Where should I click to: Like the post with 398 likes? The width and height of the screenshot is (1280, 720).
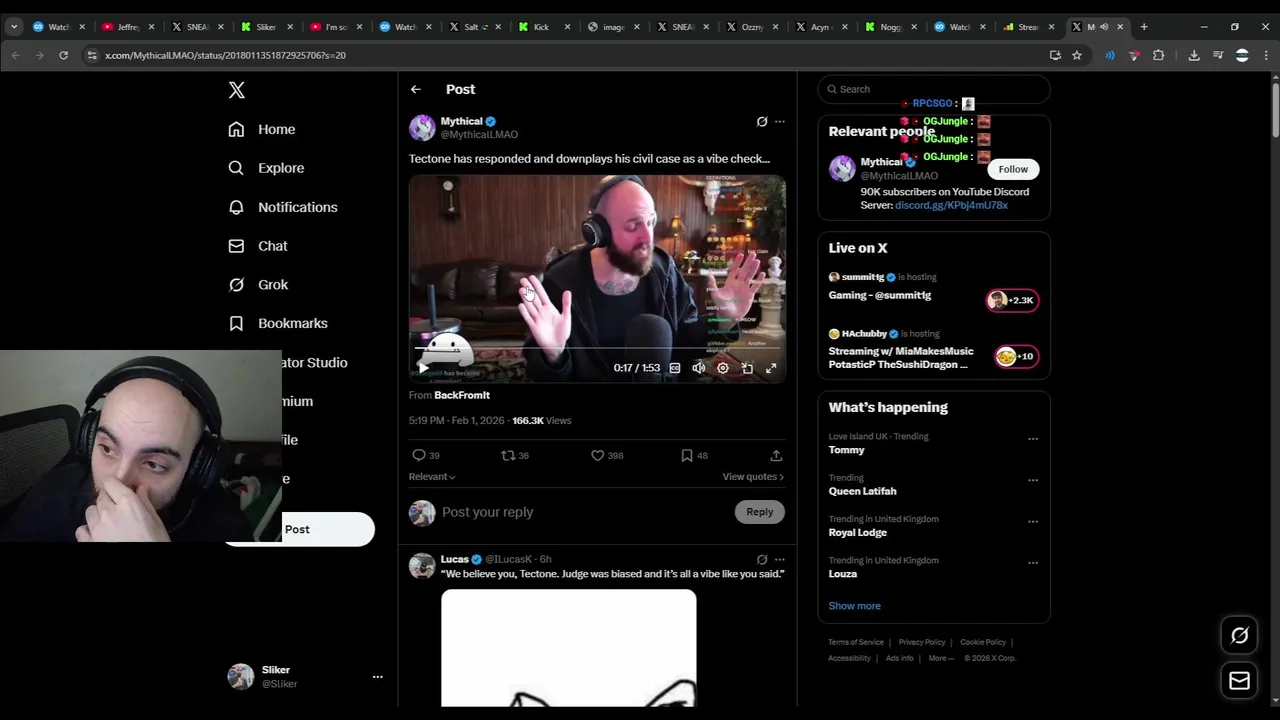(x=607, y=455)
